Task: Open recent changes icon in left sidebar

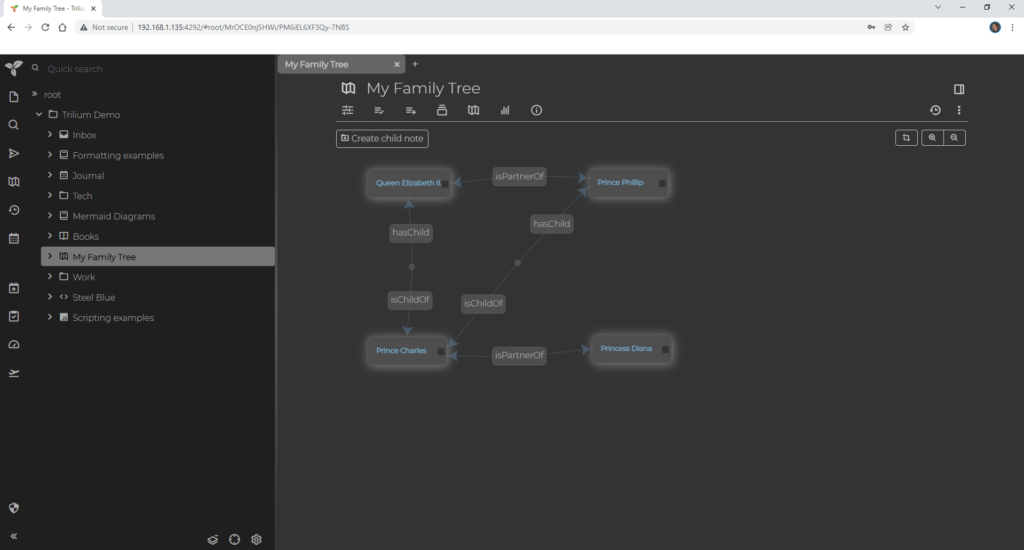Action: tap(14, 210)
